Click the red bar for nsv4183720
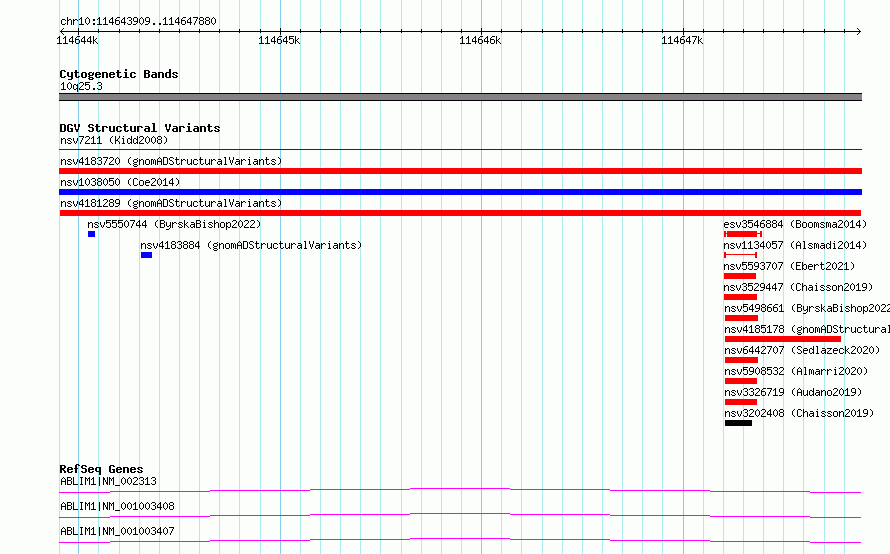890x554 pixels. pyautogui.click(x=460, y=171)
